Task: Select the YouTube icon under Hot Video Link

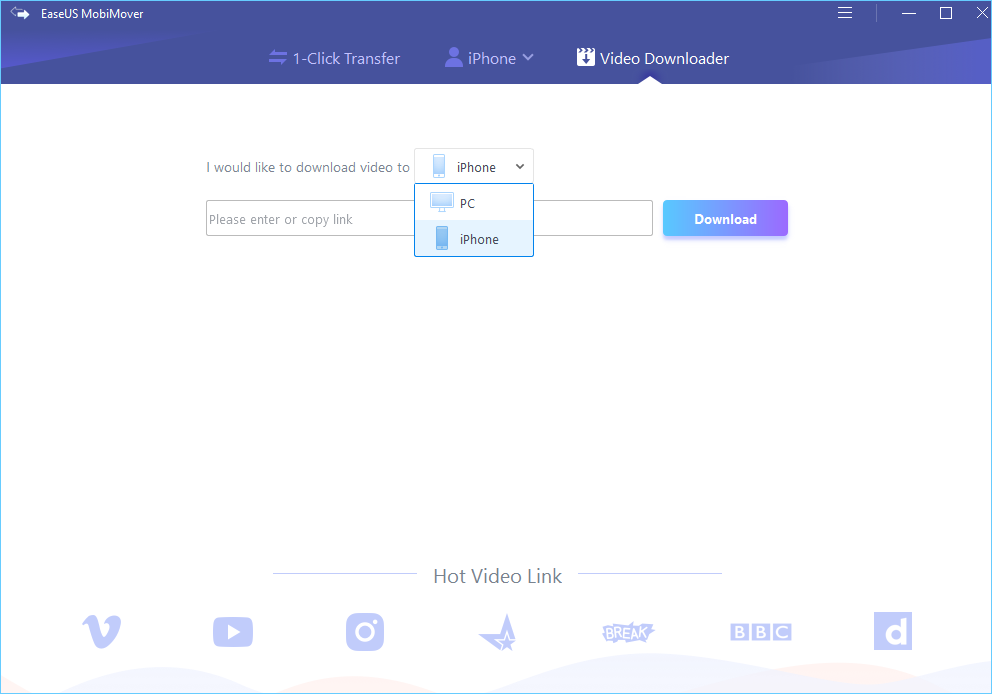Action: tap(232, 631)
